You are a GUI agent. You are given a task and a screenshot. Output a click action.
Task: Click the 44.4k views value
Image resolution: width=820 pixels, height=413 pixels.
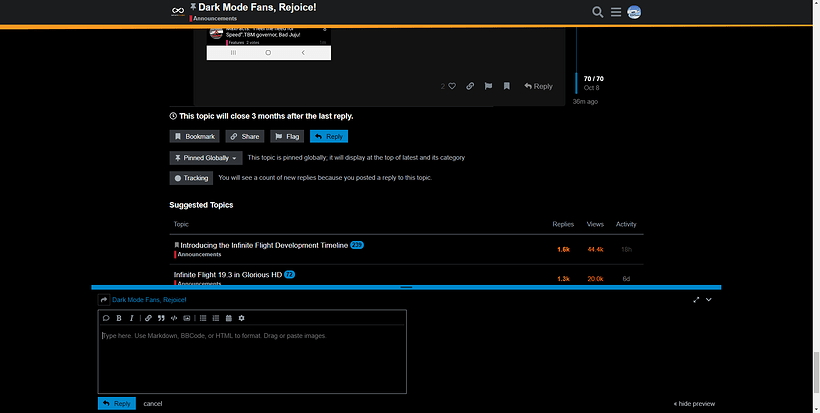595,249
